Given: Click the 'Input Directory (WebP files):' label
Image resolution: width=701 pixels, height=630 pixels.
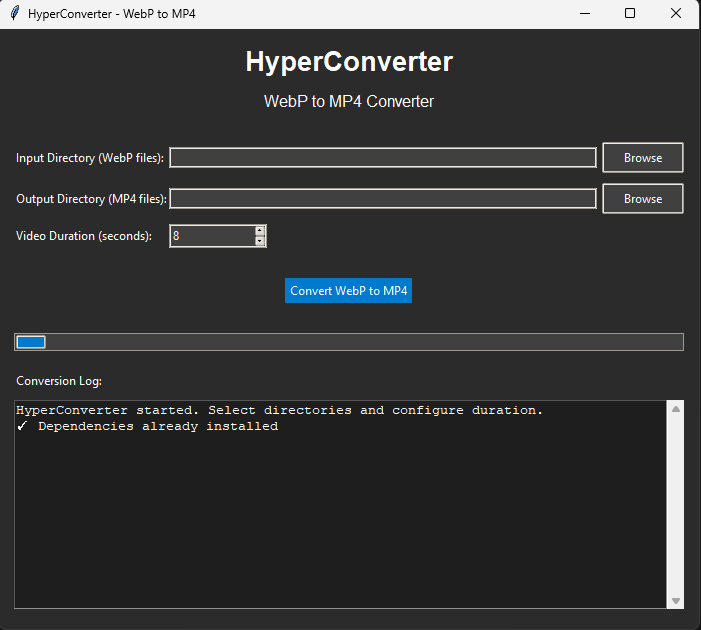Looking at the screenshot, I should [x=90, y=158].
